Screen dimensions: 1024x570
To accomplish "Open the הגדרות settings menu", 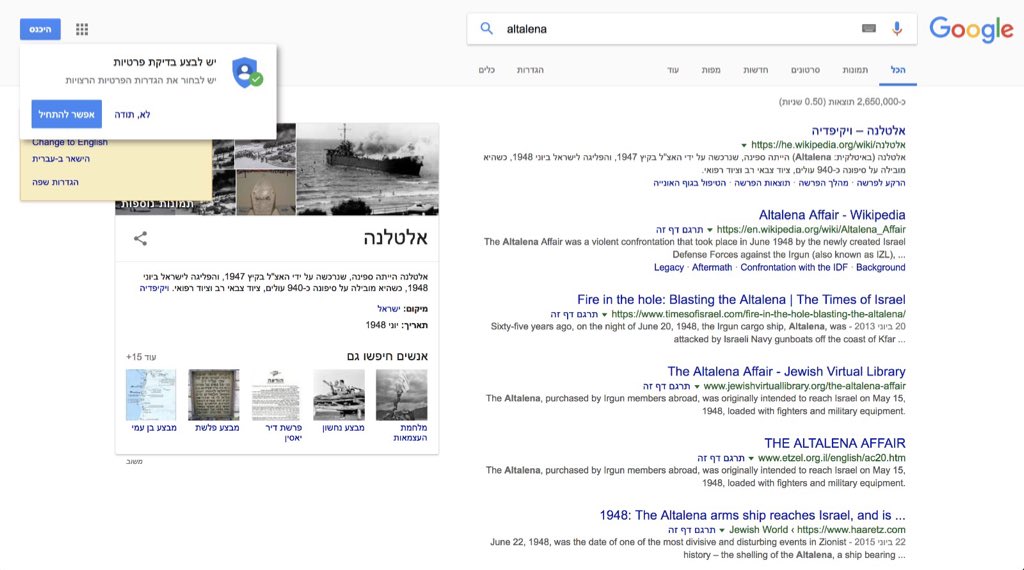I will pos(530,70).
